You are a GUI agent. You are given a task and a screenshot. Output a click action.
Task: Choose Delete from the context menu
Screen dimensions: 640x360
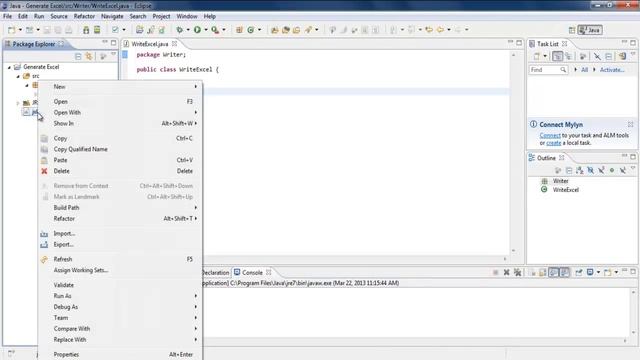pos(121,171)
